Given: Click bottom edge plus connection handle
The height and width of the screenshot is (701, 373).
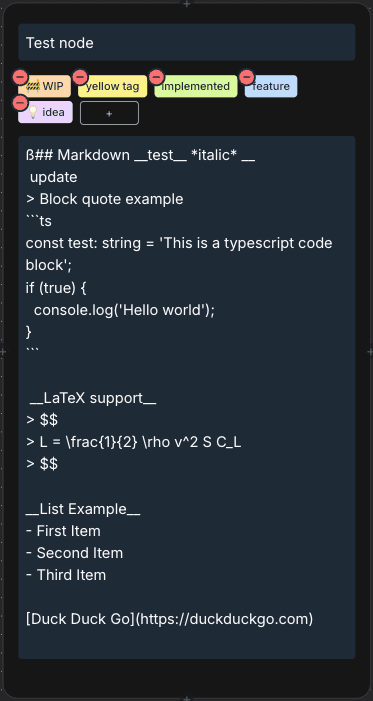Looking at the screenshot, I should tap(186, 698).
